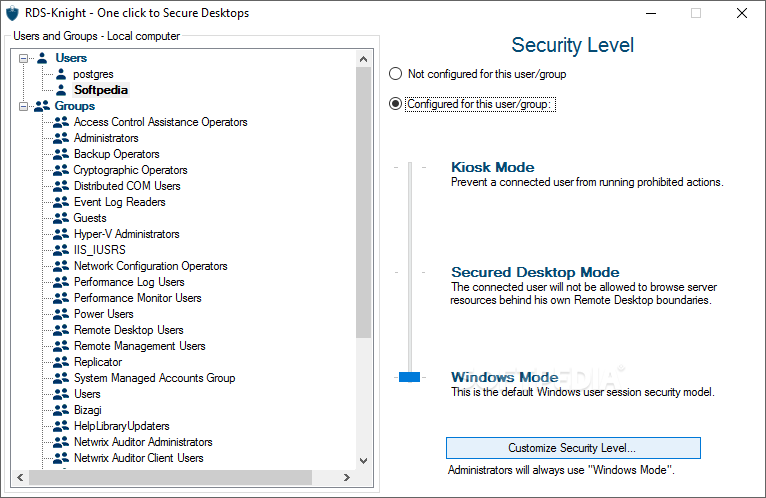Select the HelpLibraryUpdaters label

point(122,426)
